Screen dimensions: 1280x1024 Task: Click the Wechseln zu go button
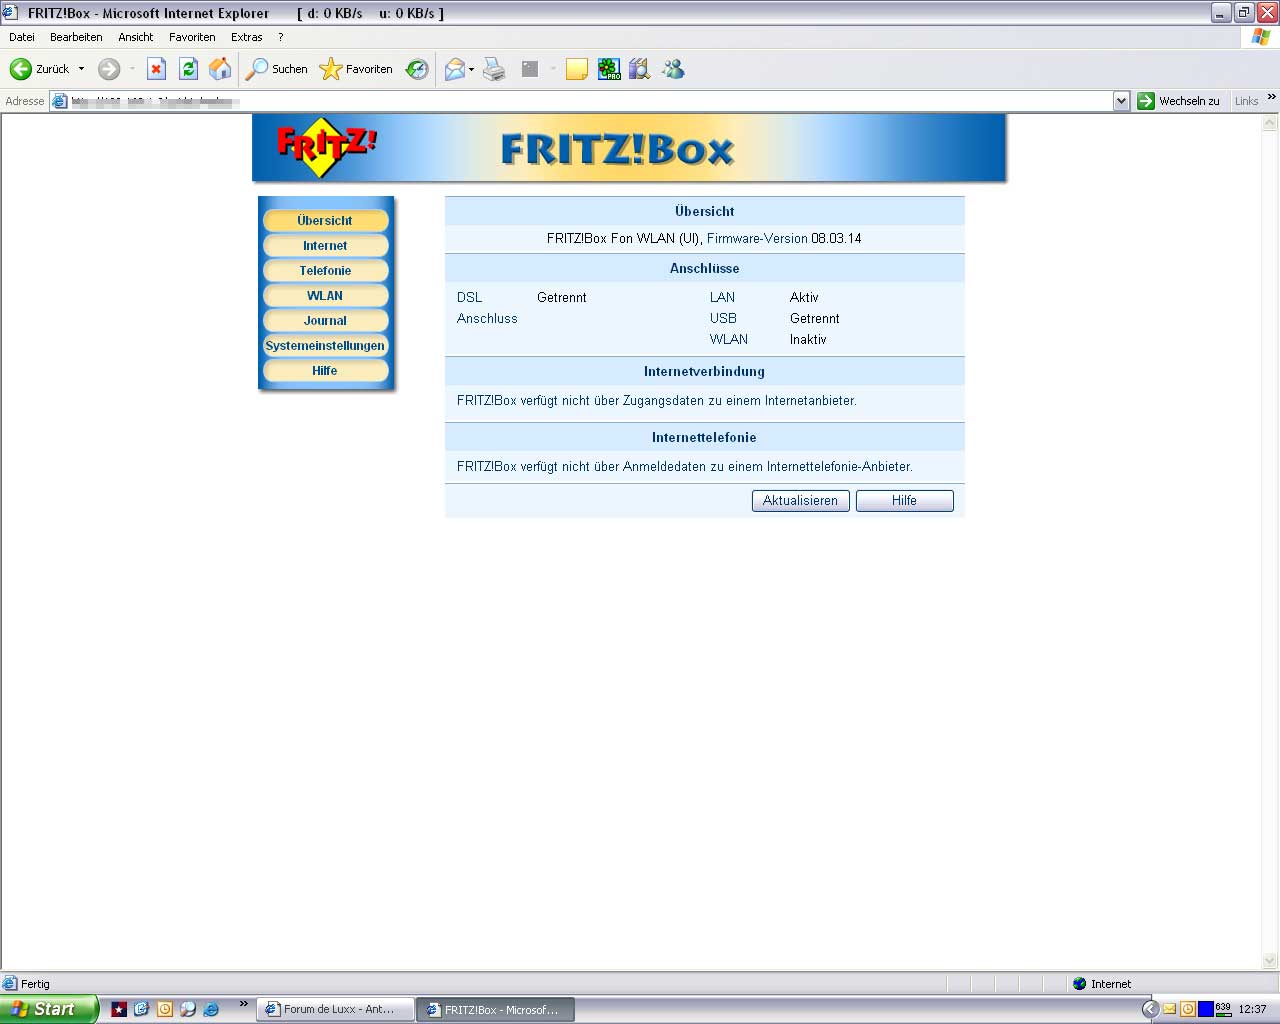click(x=1179, y=101)
